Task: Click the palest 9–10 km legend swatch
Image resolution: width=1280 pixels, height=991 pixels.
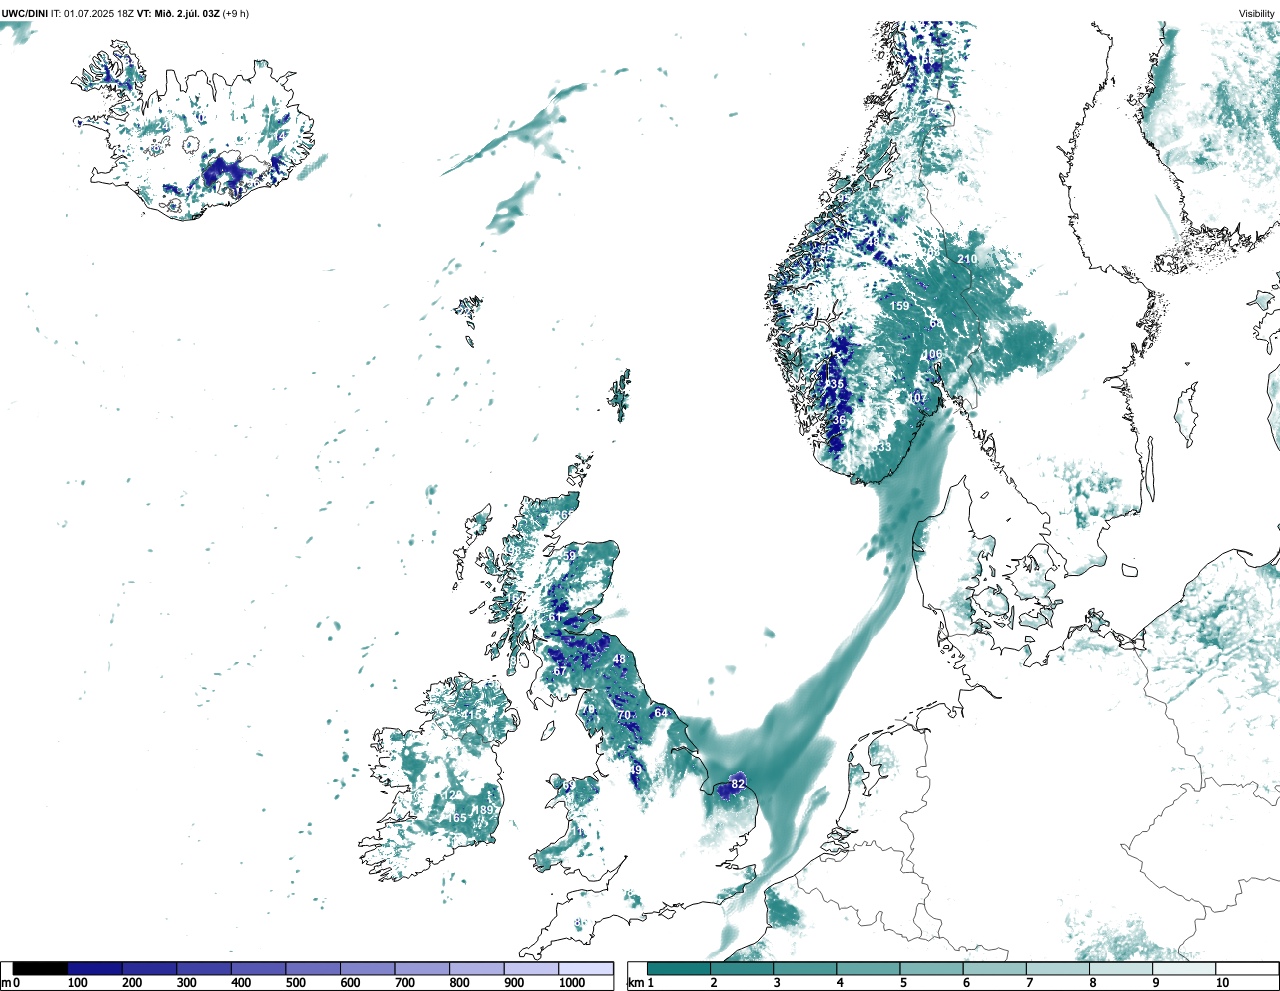Action: coord(1183,968)
